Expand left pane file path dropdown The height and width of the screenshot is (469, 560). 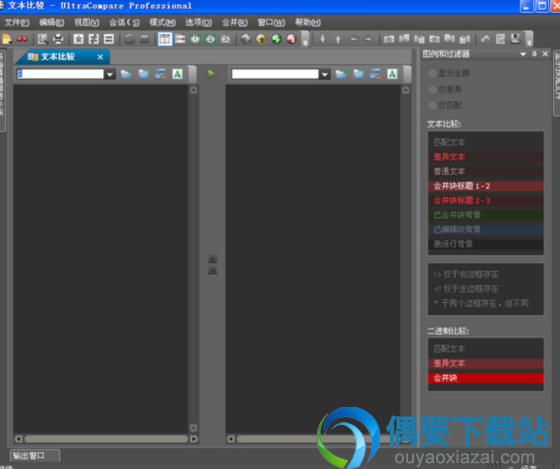[110, 74]
